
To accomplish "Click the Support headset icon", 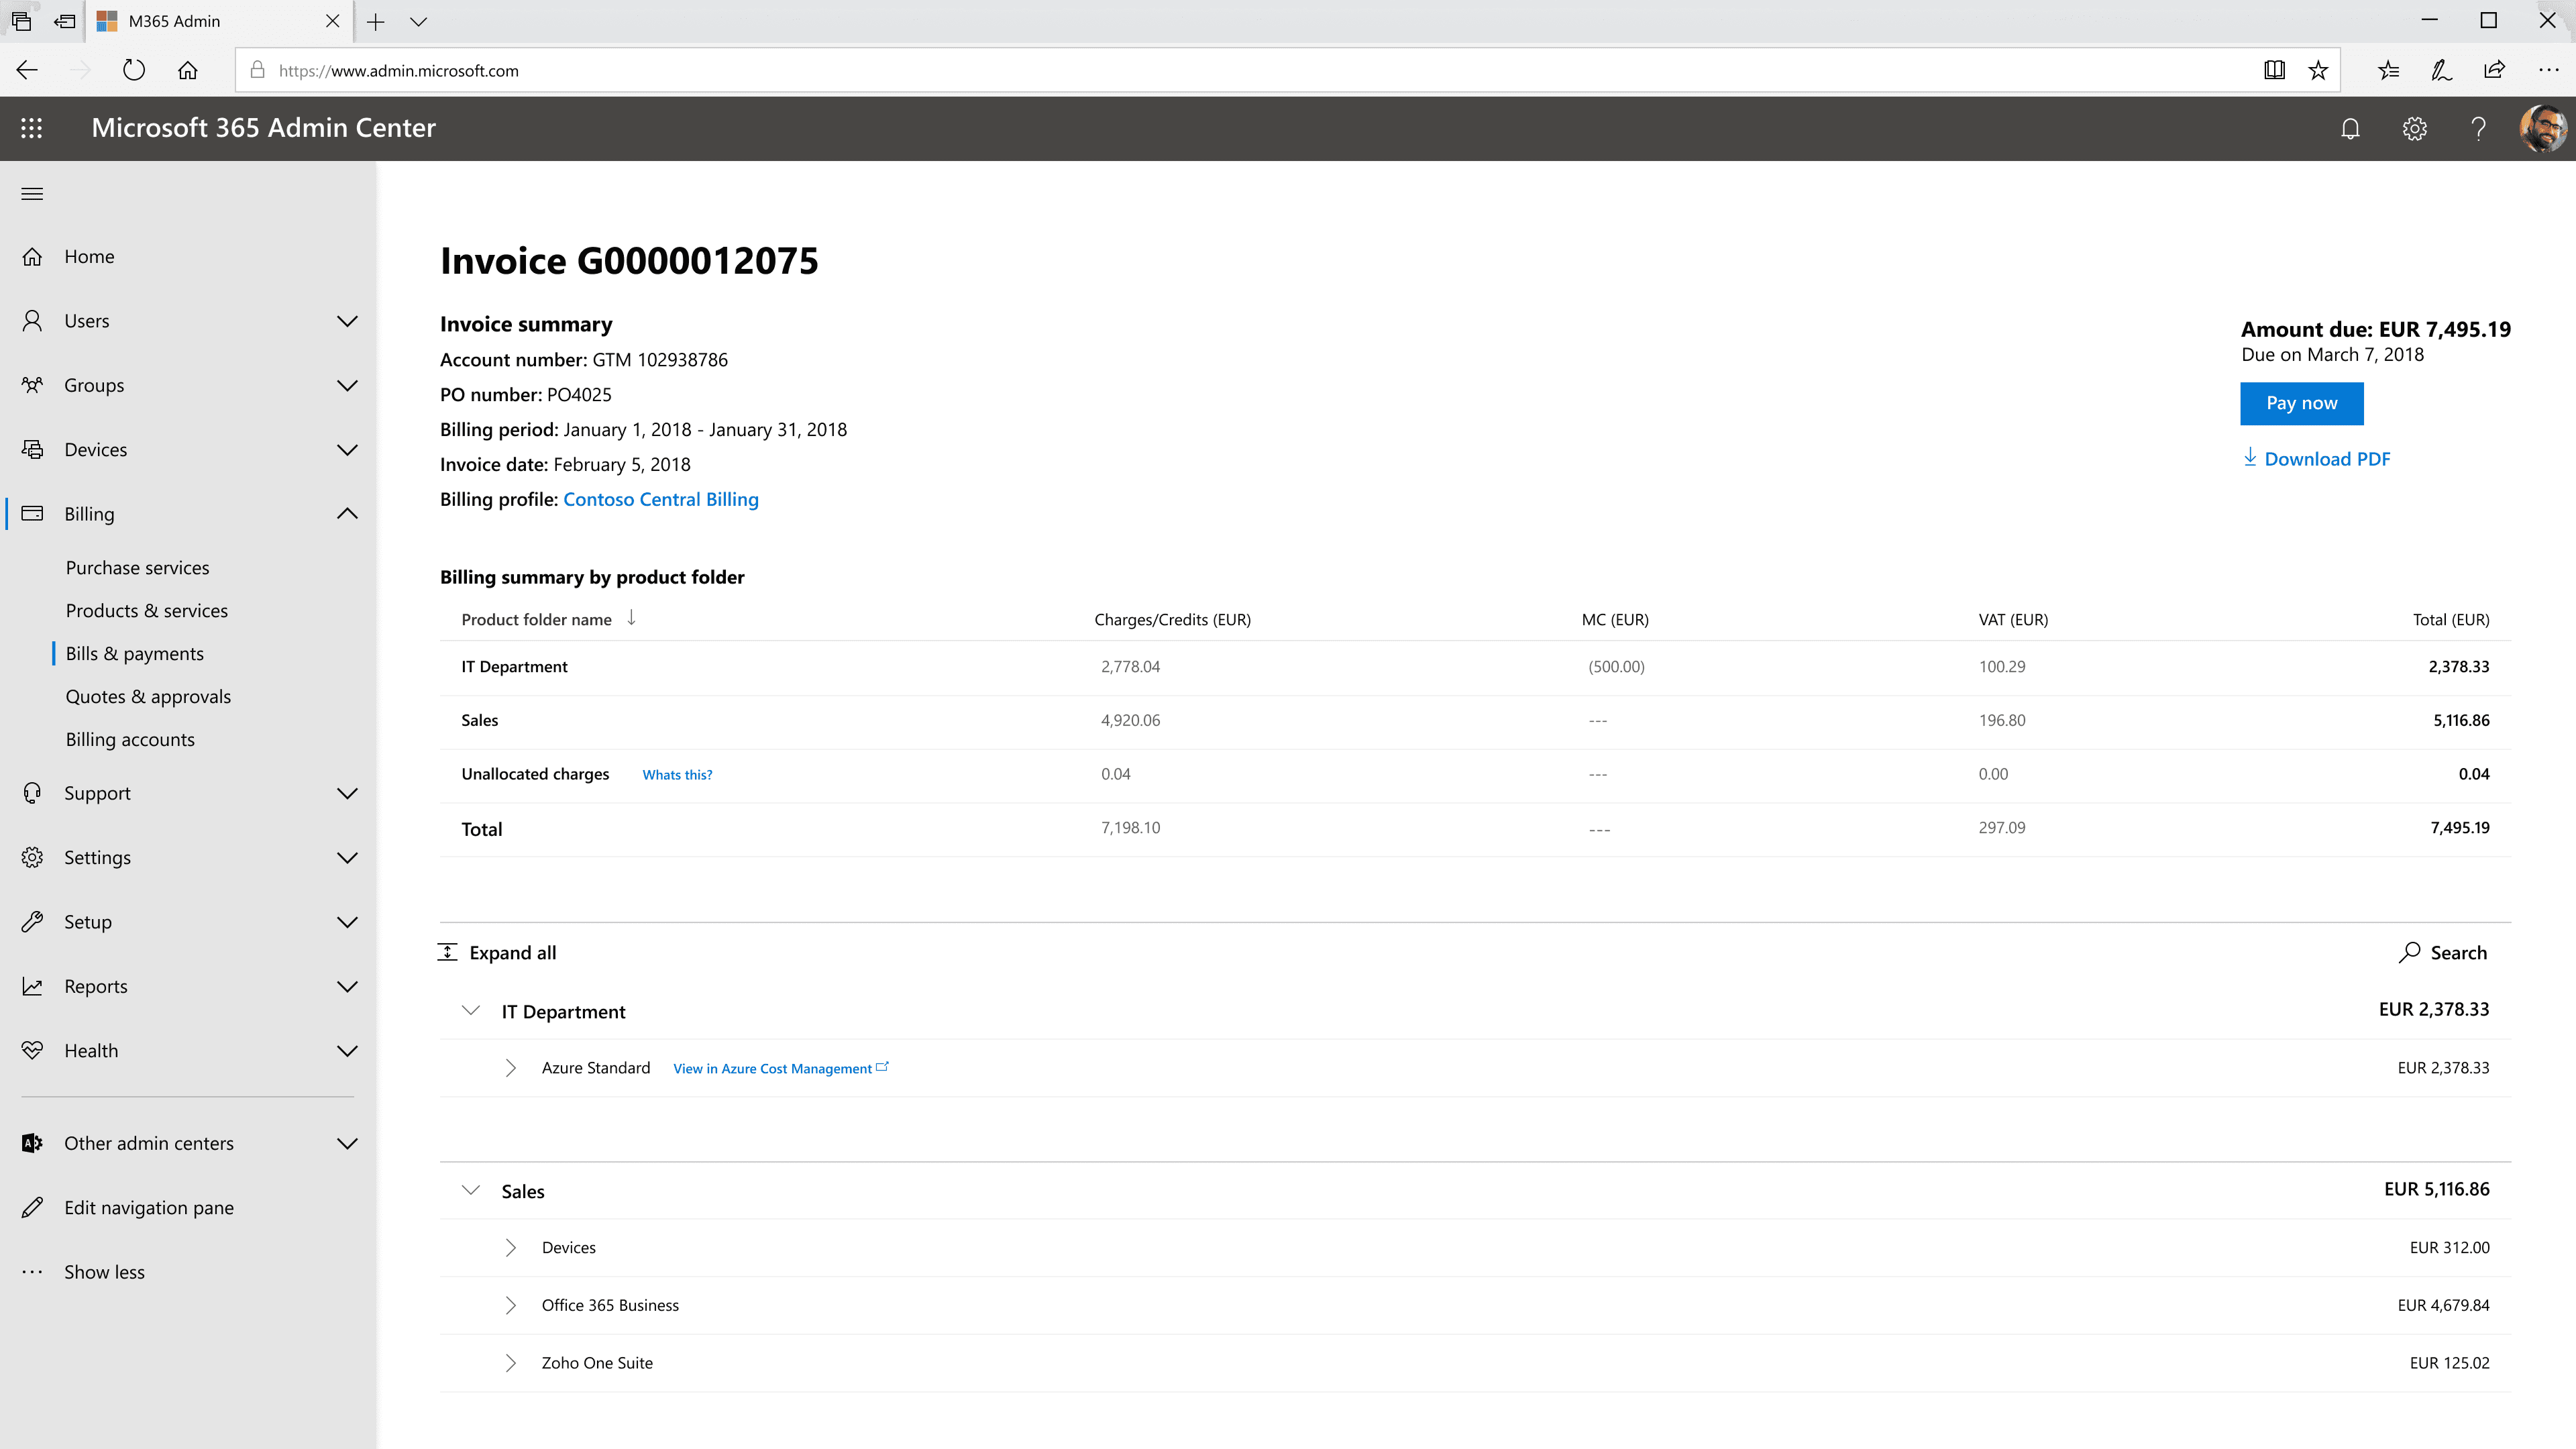I will pos(32,794).
